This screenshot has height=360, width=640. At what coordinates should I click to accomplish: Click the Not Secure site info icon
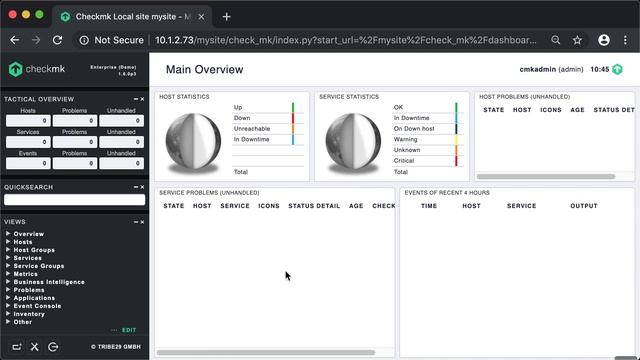(84, 40)
